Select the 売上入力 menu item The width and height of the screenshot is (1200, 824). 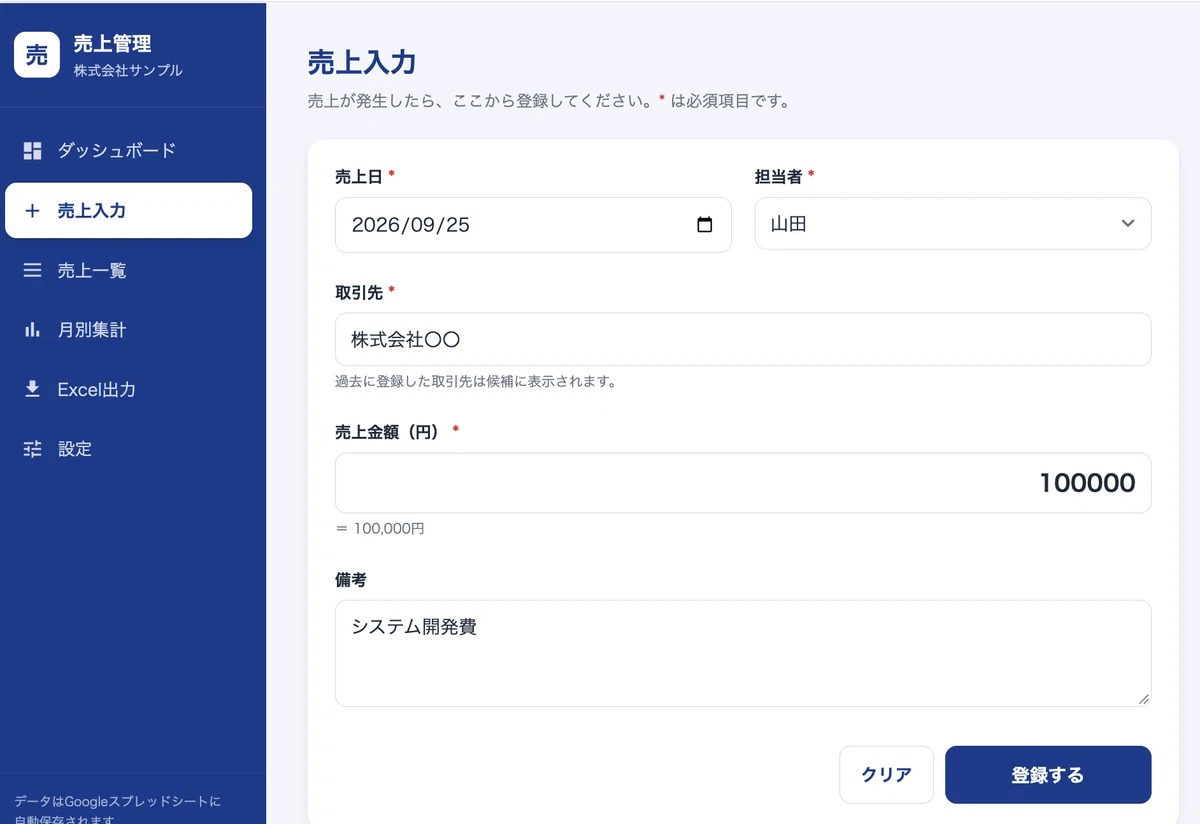[128, 211]
